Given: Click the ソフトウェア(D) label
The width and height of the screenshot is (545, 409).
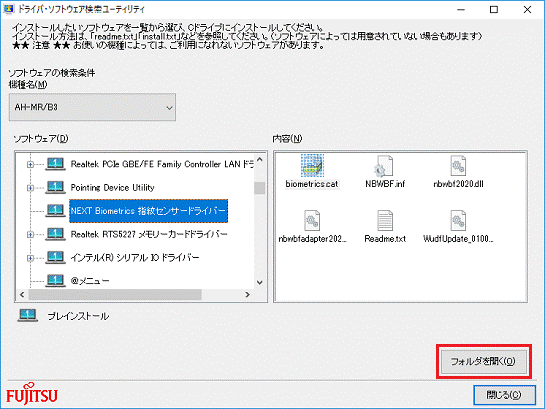Looking at the screenshot, I should [41, 139].
